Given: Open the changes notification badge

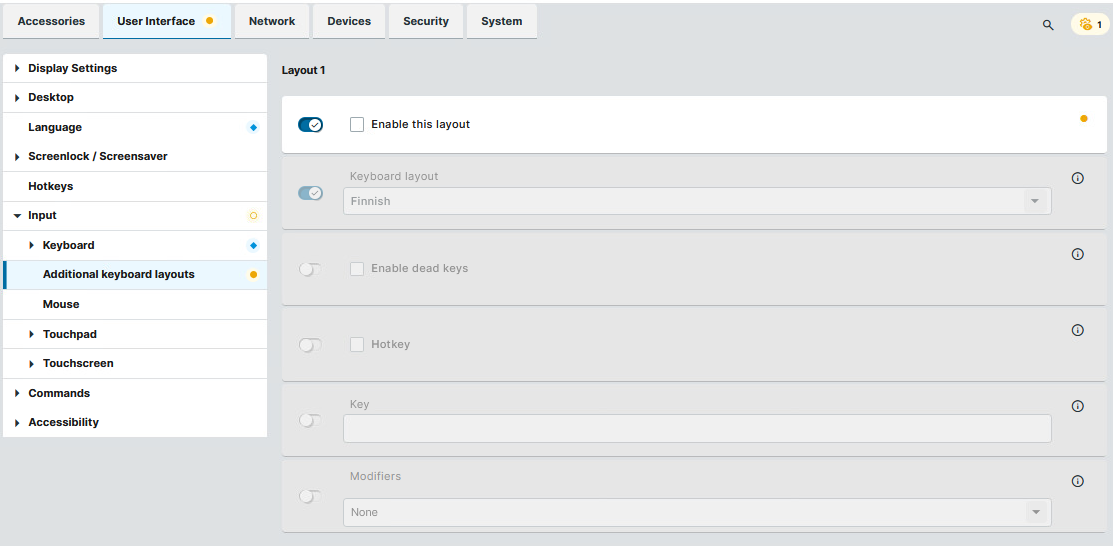Looking at the screenshot, I should pos(1090,25).
